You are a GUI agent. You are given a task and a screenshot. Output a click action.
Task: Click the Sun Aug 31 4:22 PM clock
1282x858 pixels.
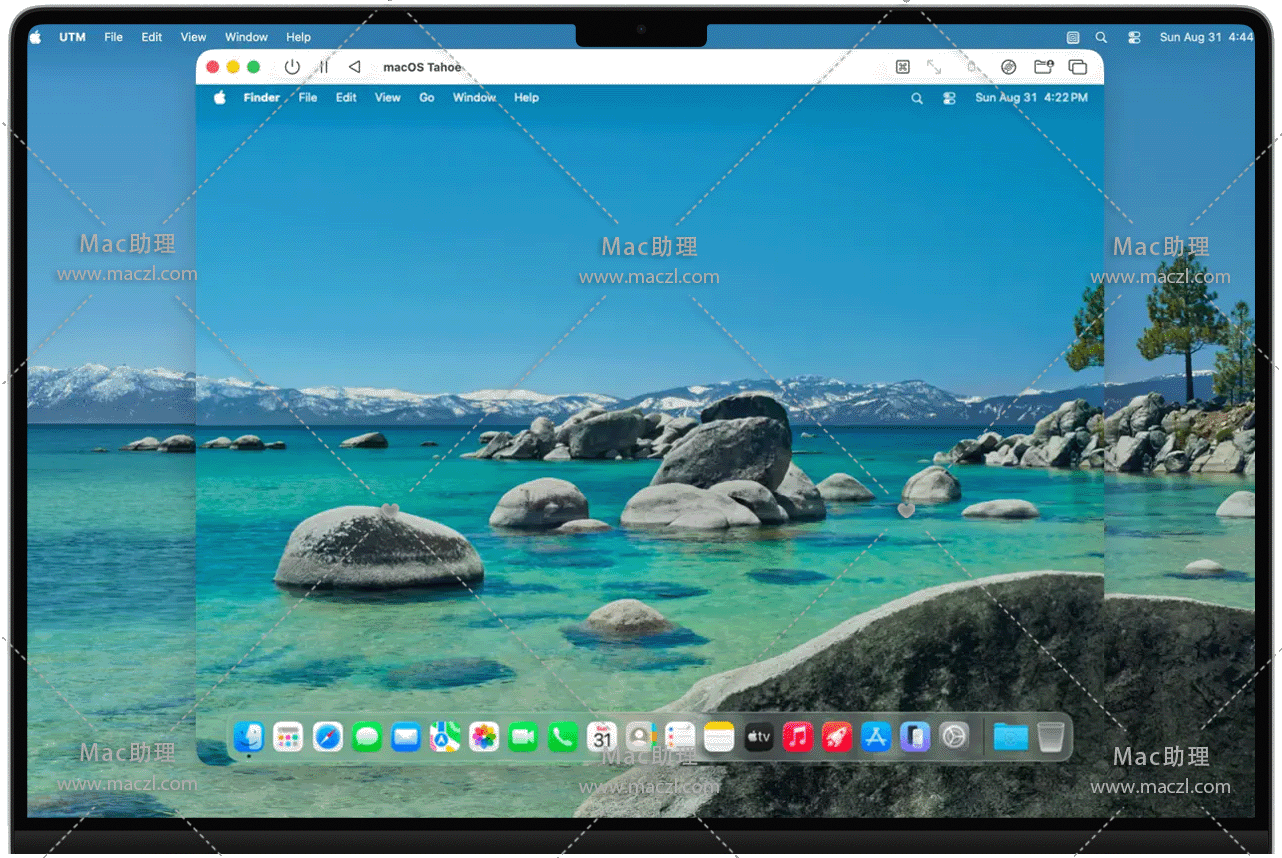1031,98
